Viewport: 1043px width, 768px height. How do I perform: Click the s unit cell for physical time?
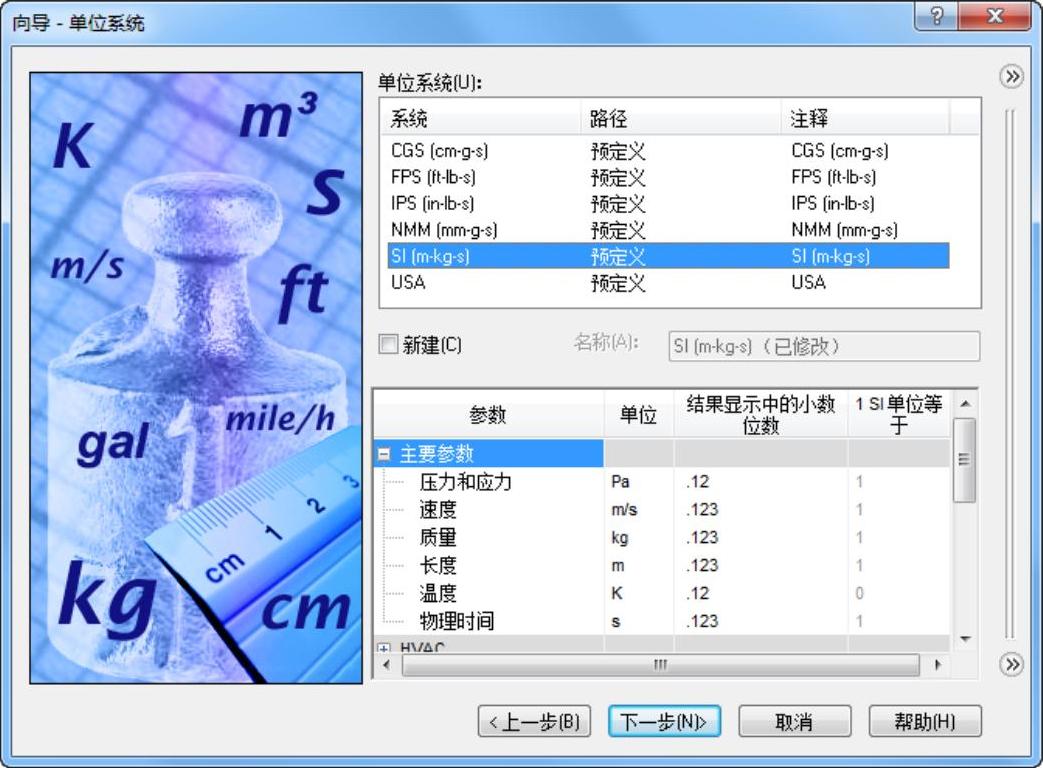[639, 621]
